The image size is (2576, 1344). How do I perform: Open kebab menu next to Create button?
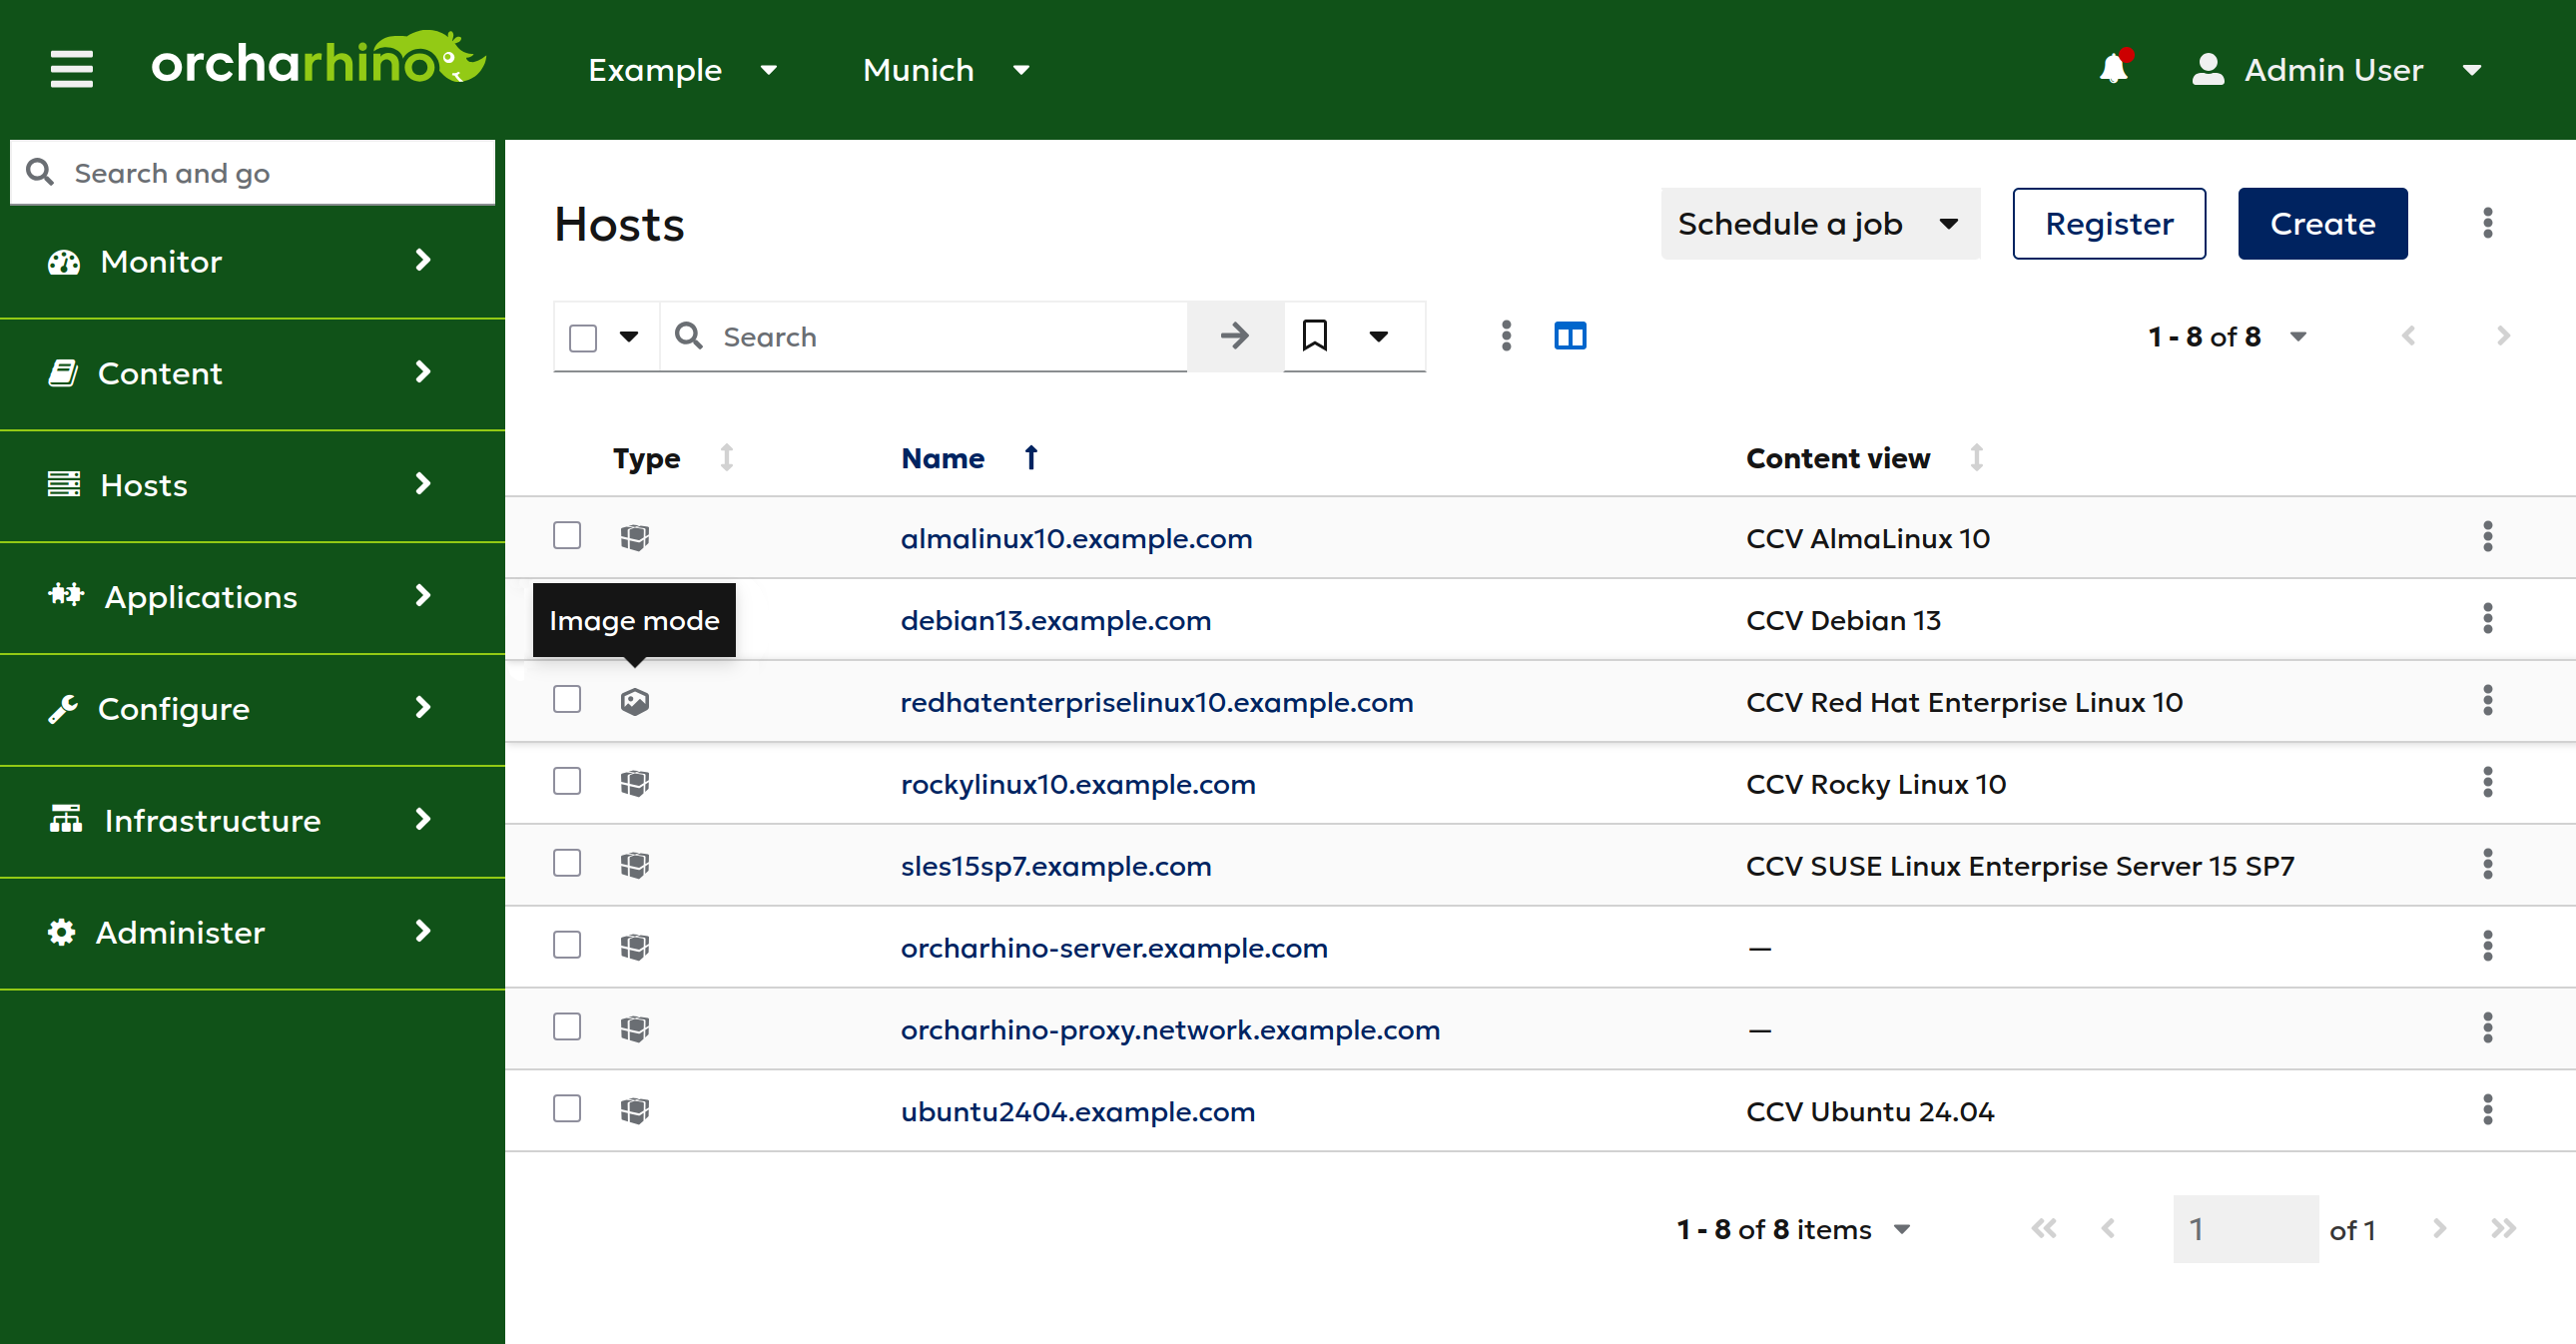(x=2486, y=223)
